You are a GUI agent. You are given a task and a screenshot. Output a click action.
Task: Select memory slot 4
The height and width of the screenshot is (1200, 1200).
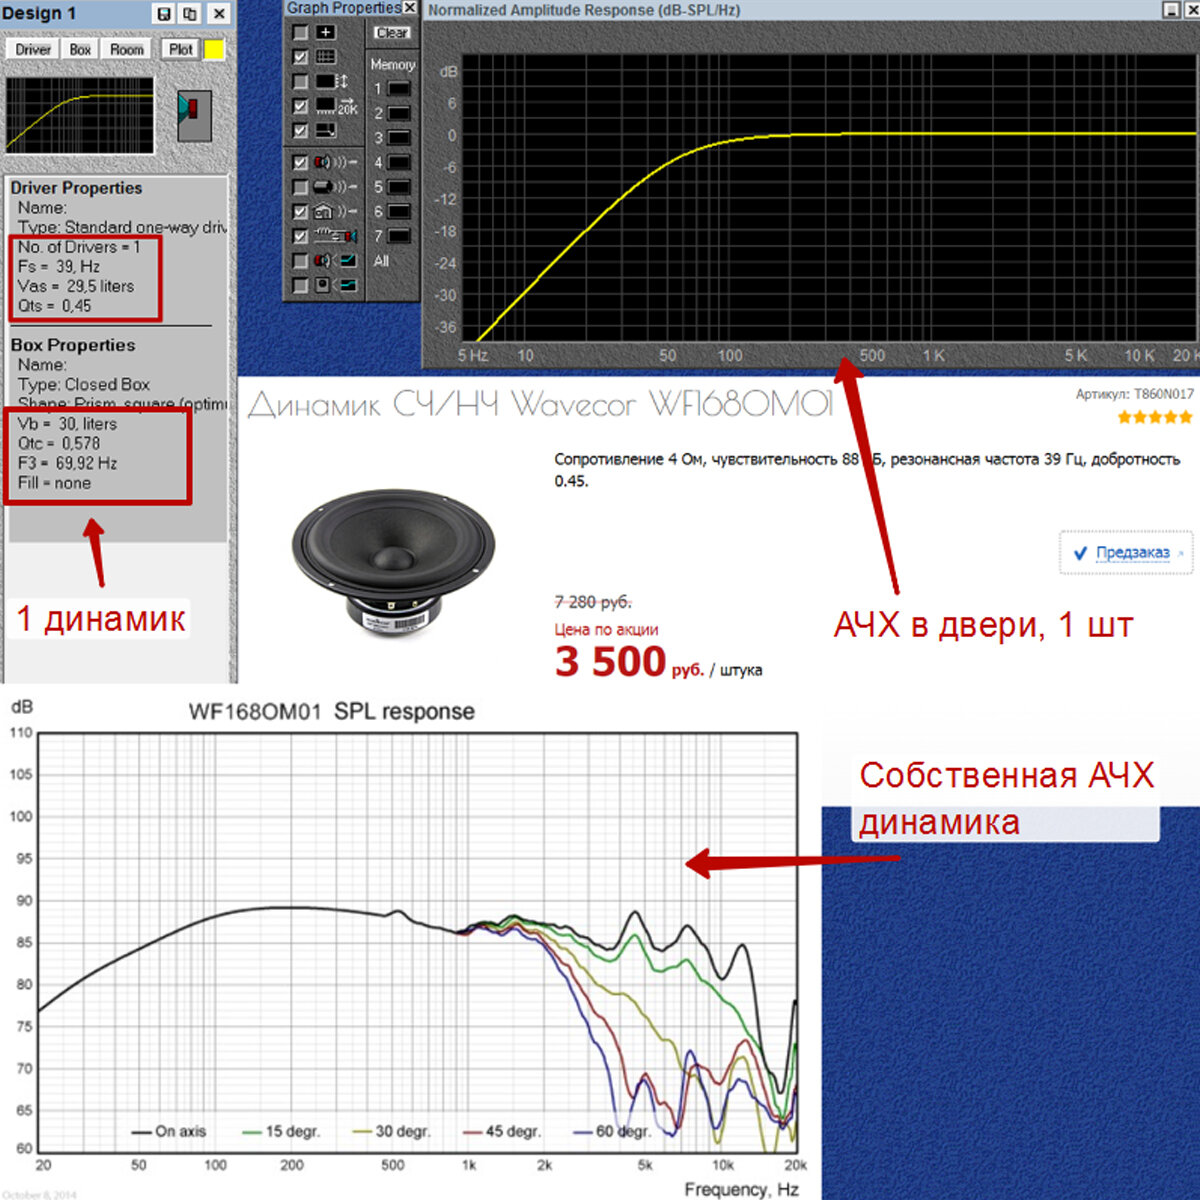tap(399, 162)
